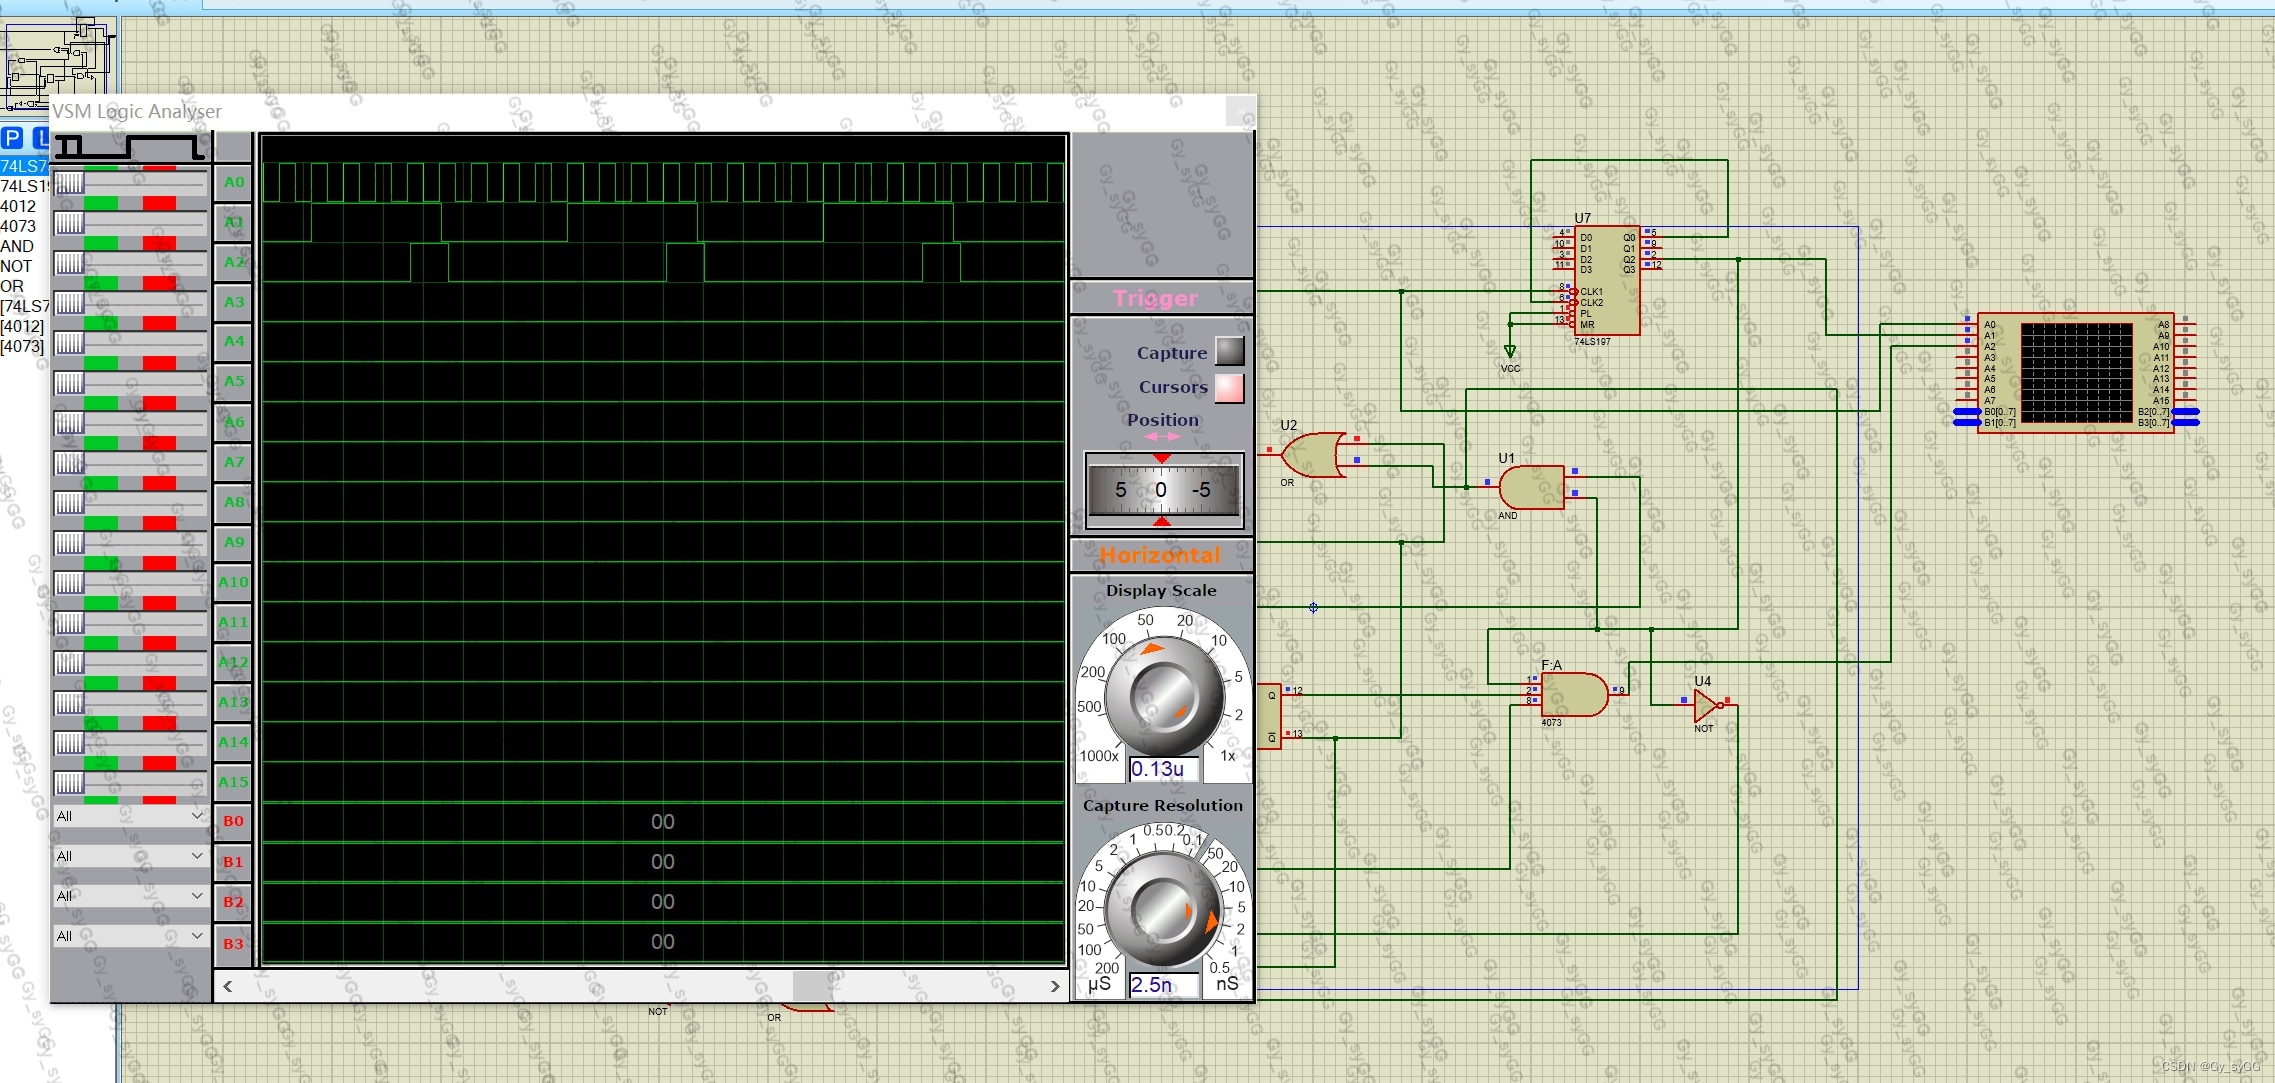Click the Position trigger dial slider

(1163, 490)
